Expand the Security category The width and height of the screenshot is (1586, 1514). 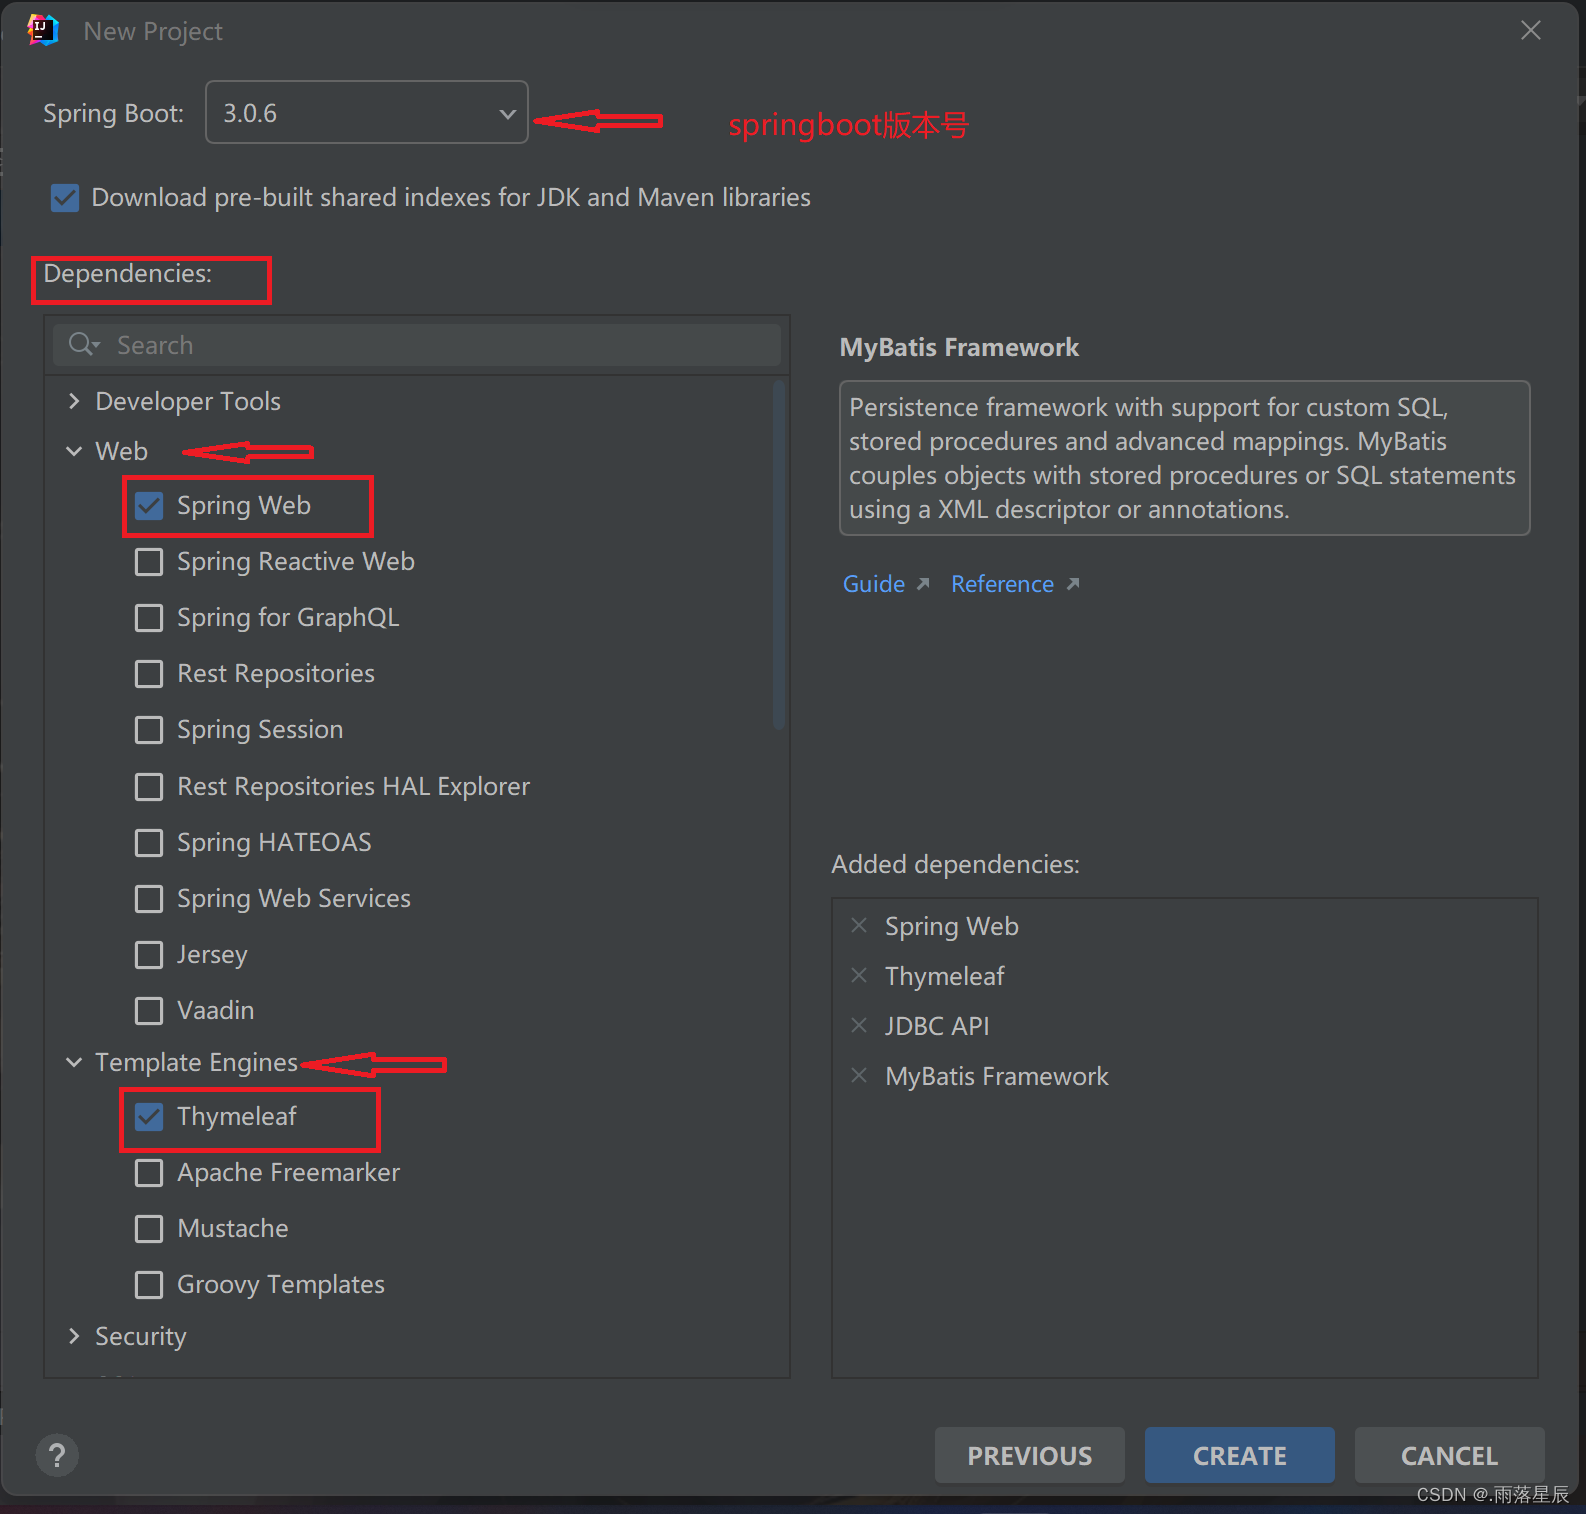tap(74, 1336)
